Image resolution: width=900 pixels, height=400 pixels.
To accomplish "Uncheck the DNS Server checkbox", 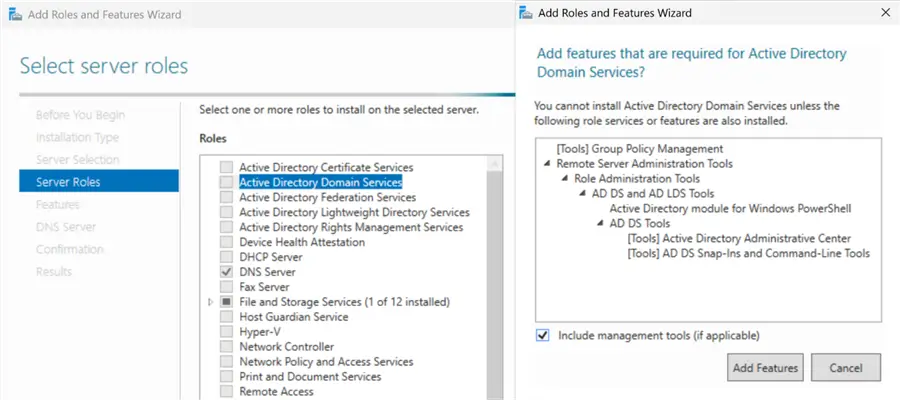I will pos(227,272).
